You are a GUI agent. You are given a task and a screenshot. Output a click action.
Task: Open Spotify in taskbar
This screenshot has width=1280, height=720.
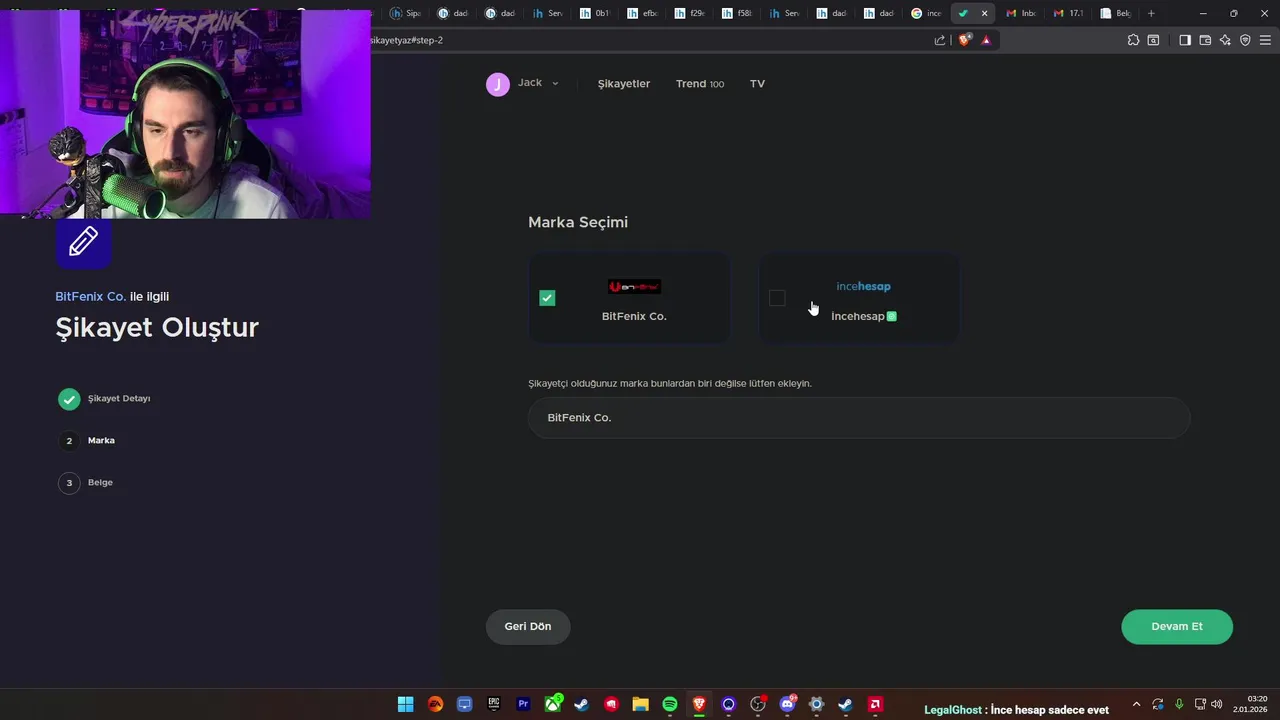pos(670,704)
